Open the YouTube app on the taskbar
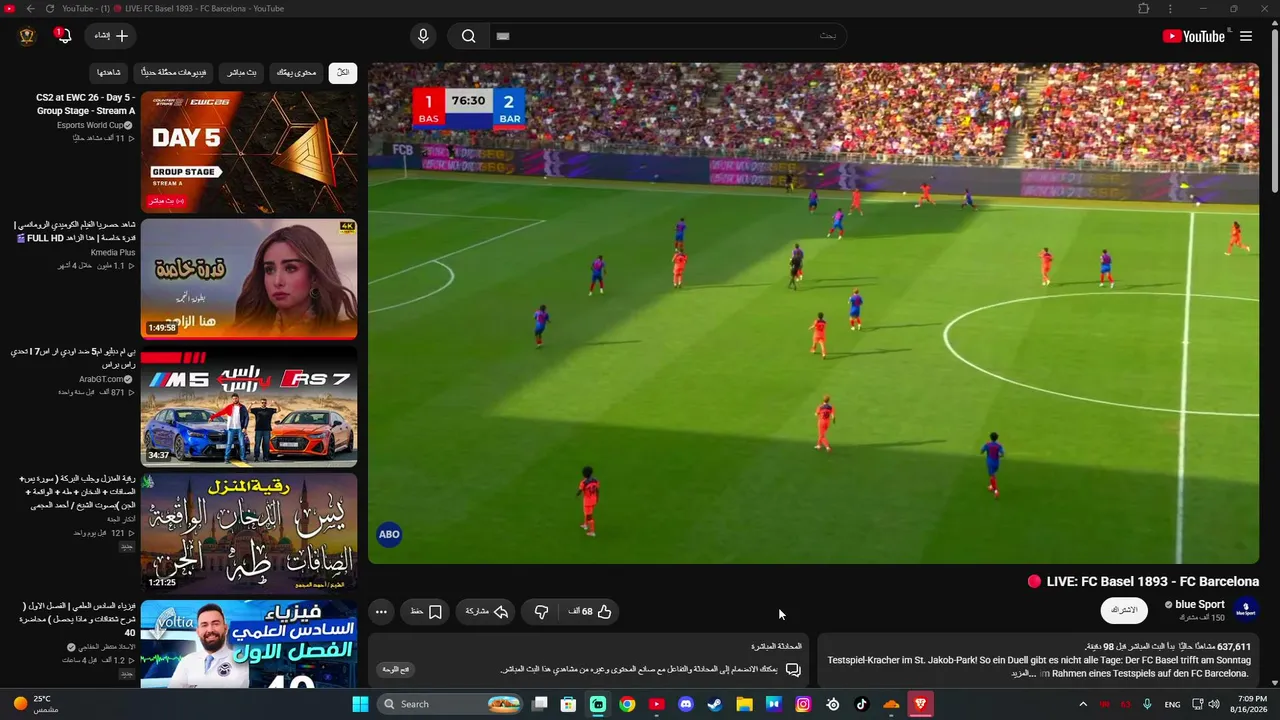 tap(656, 704)
